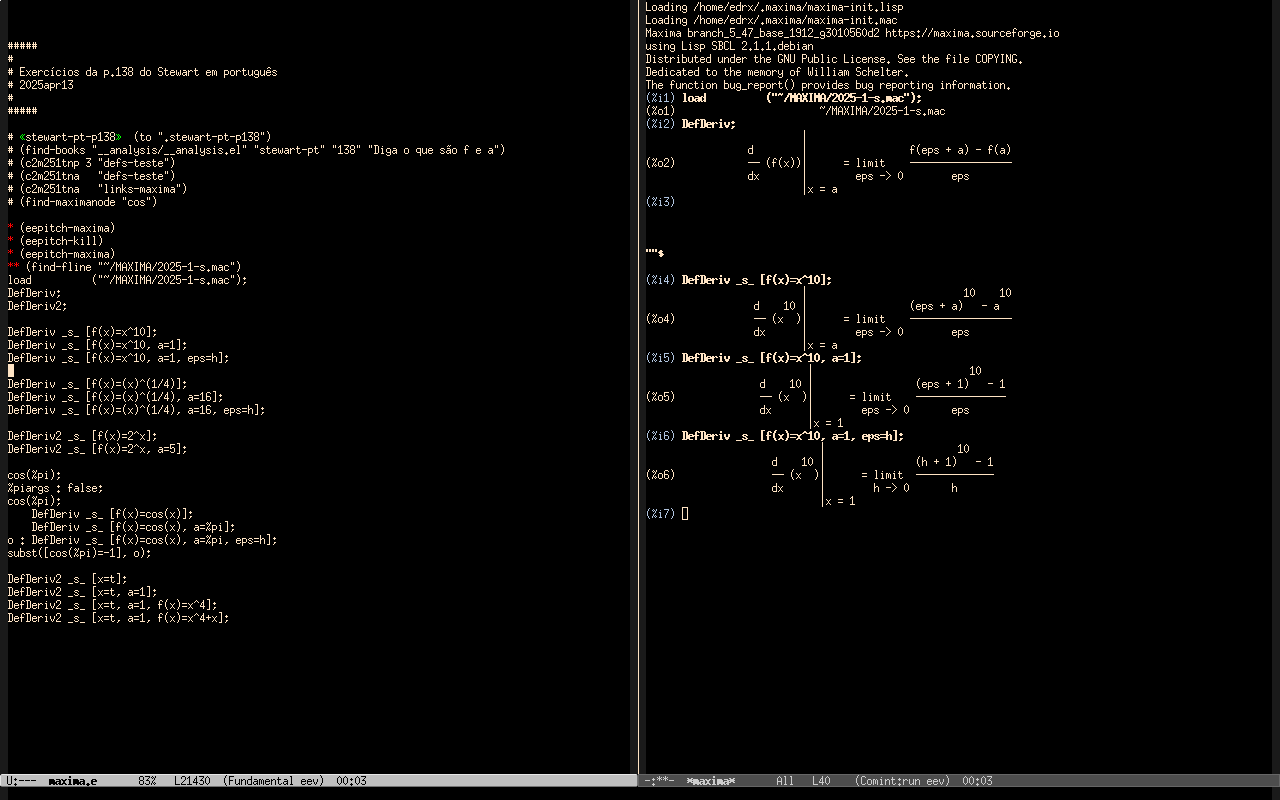
Task: Click the line DefDeriv _s_ [f(x)=(x)^(1/4)];
Action: 97,384
